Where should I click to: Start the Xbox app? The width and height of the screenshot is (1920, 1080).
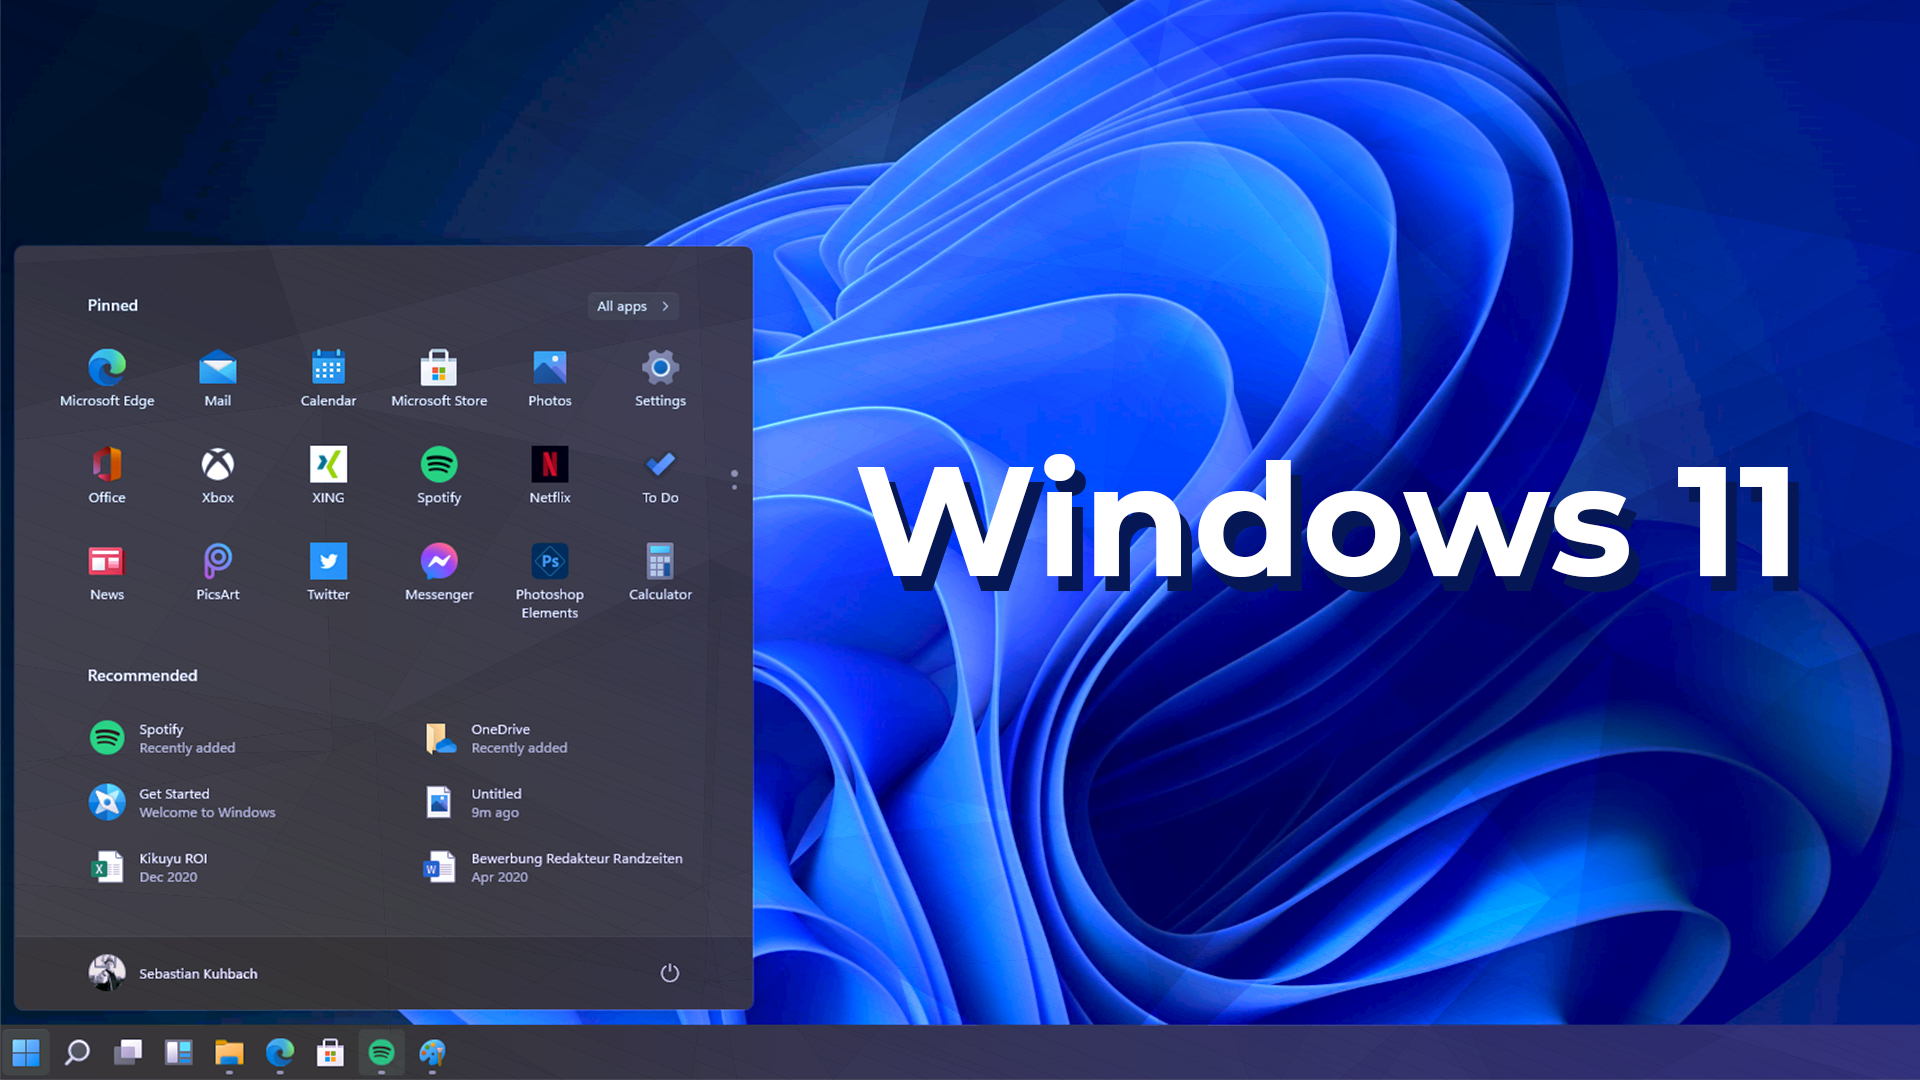point(217,470)
